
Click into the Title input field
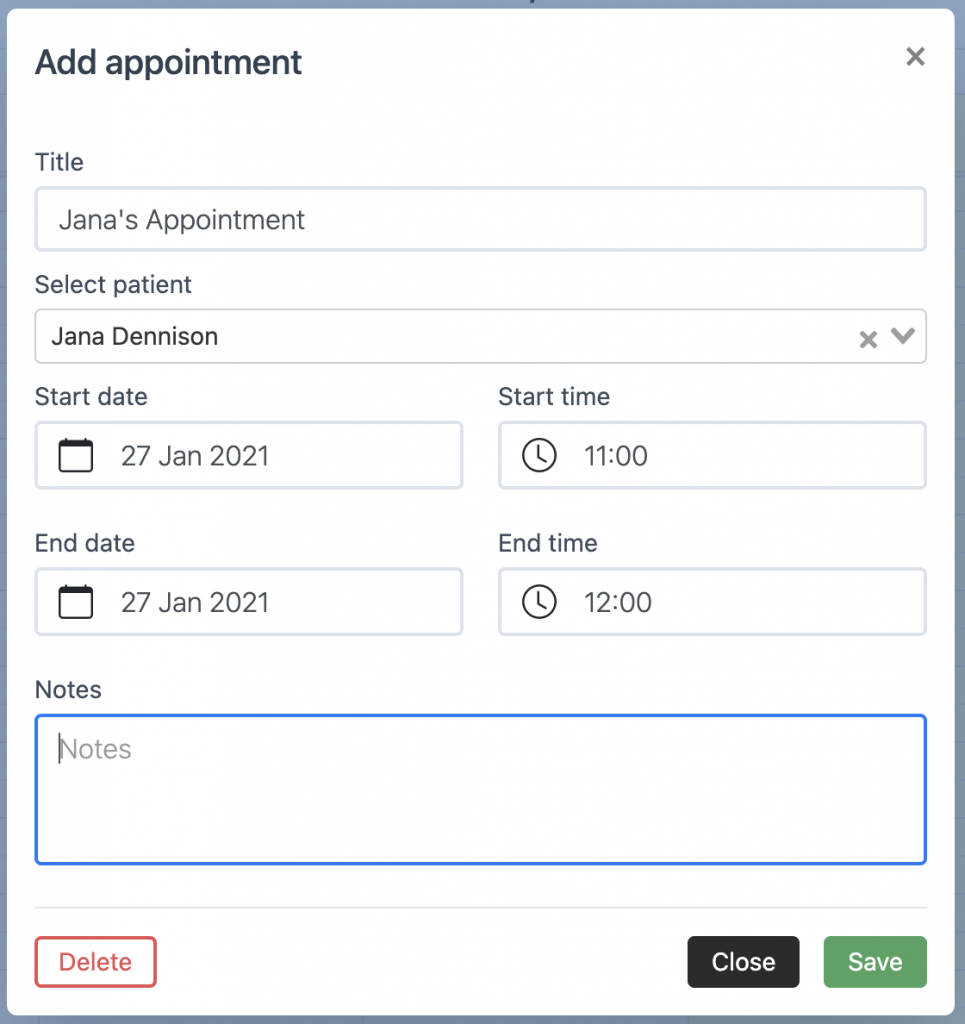[481, 219]
